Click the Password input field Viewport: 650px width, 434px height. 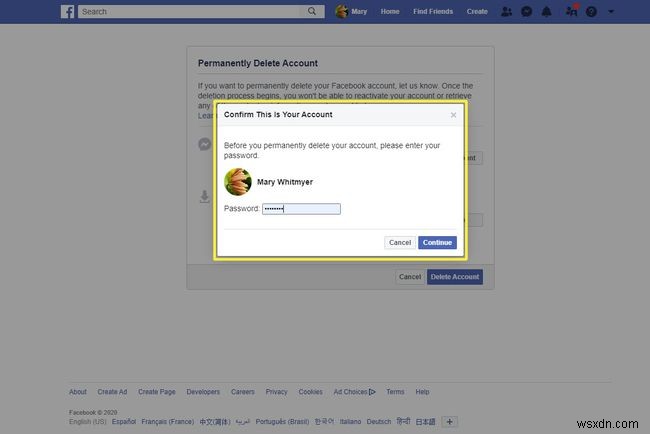click(x=301, y=209)
